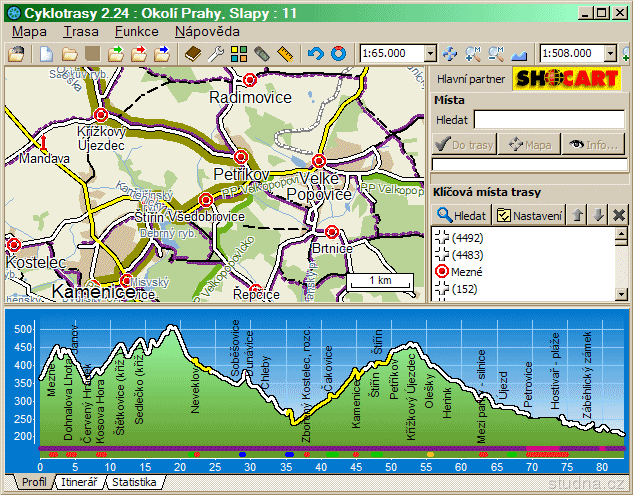Open the wrench settings tool

(216, 53)
